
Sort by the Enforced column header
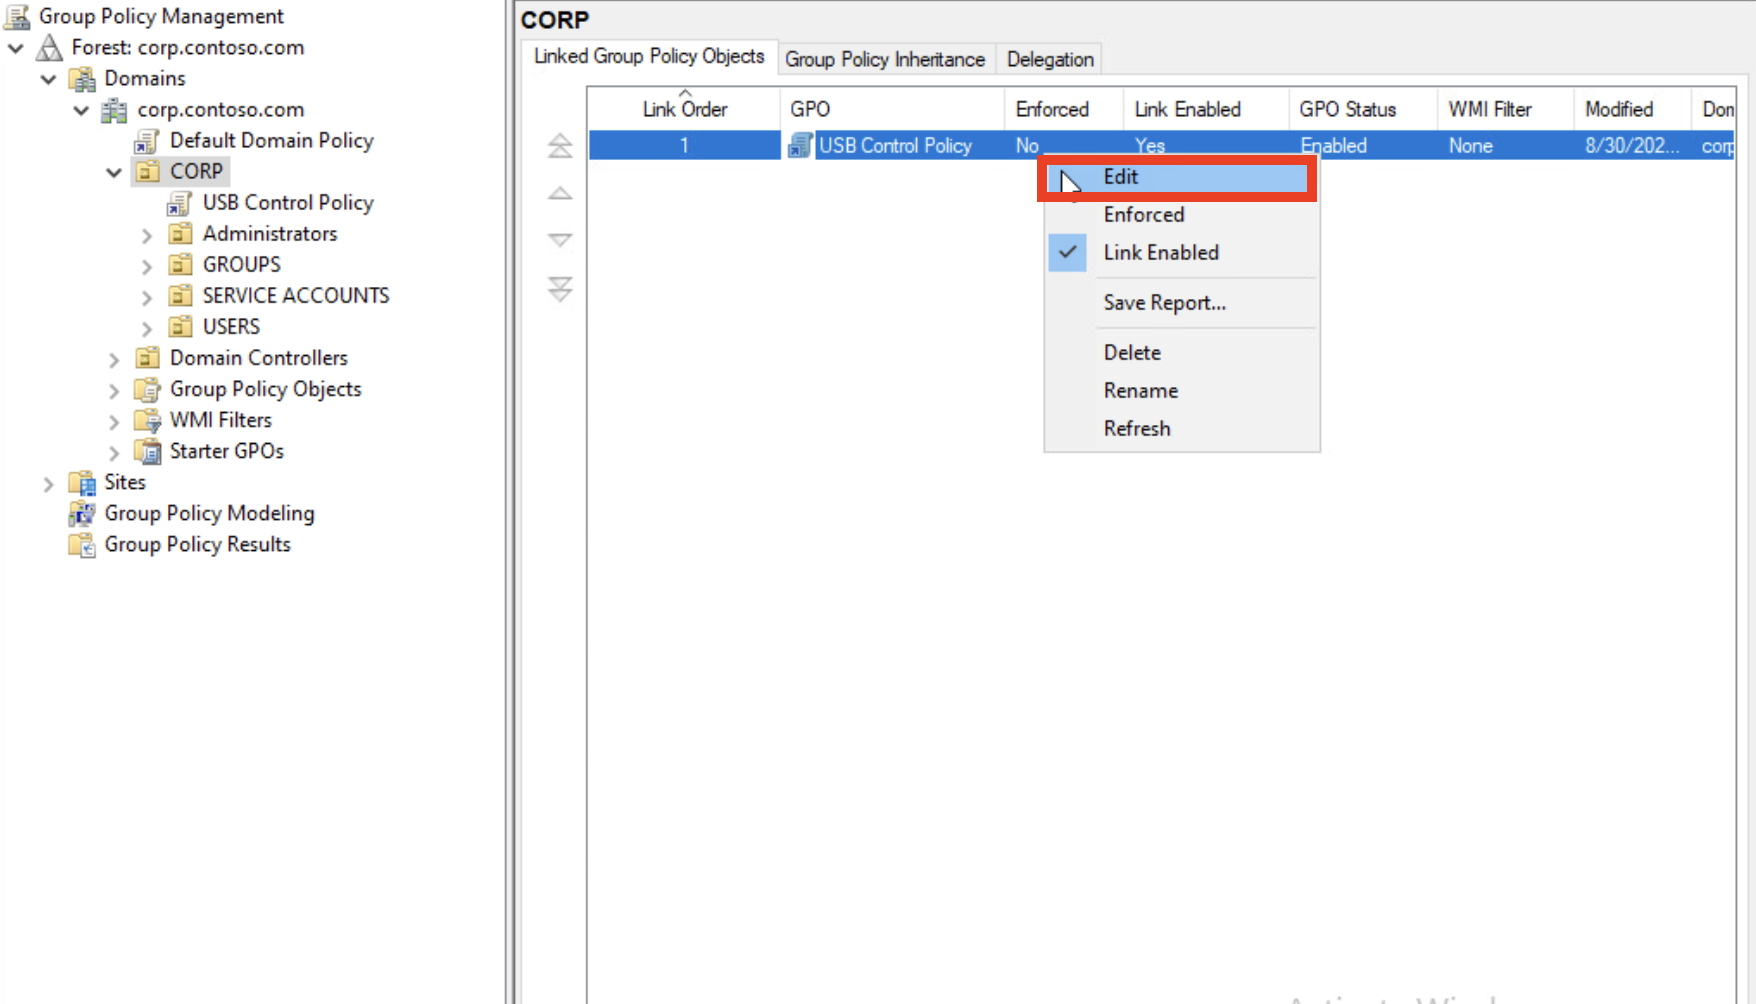(1064, 109)
